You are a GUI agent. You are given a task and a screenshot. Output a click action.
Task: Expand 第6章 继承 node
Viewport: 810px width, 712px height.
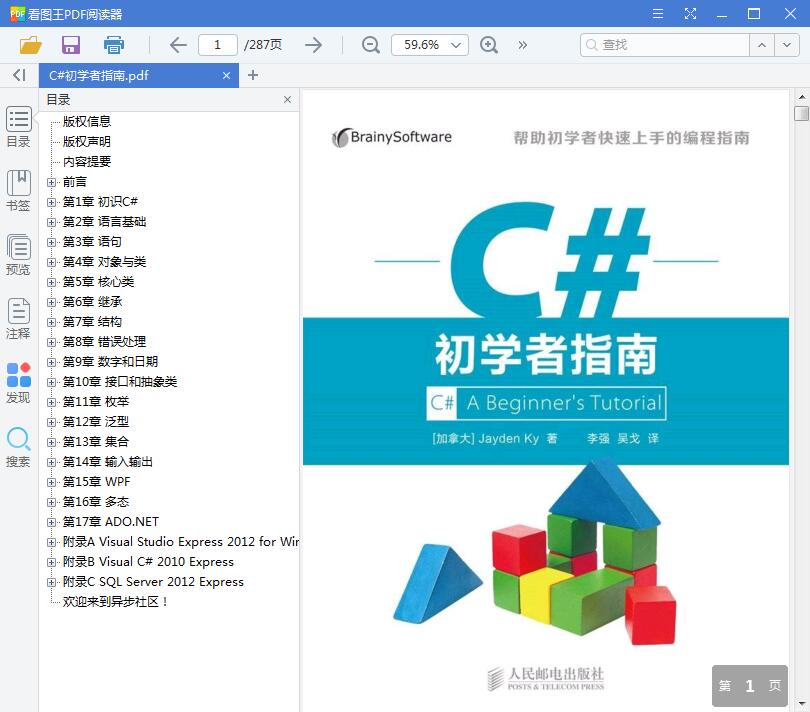pyautogui.click(x=51, y=302)
